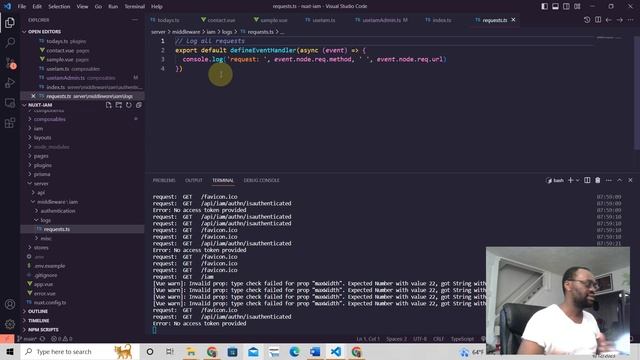Click the taskbar search box
The image size is (640, 360).
[x=80, y=351]
